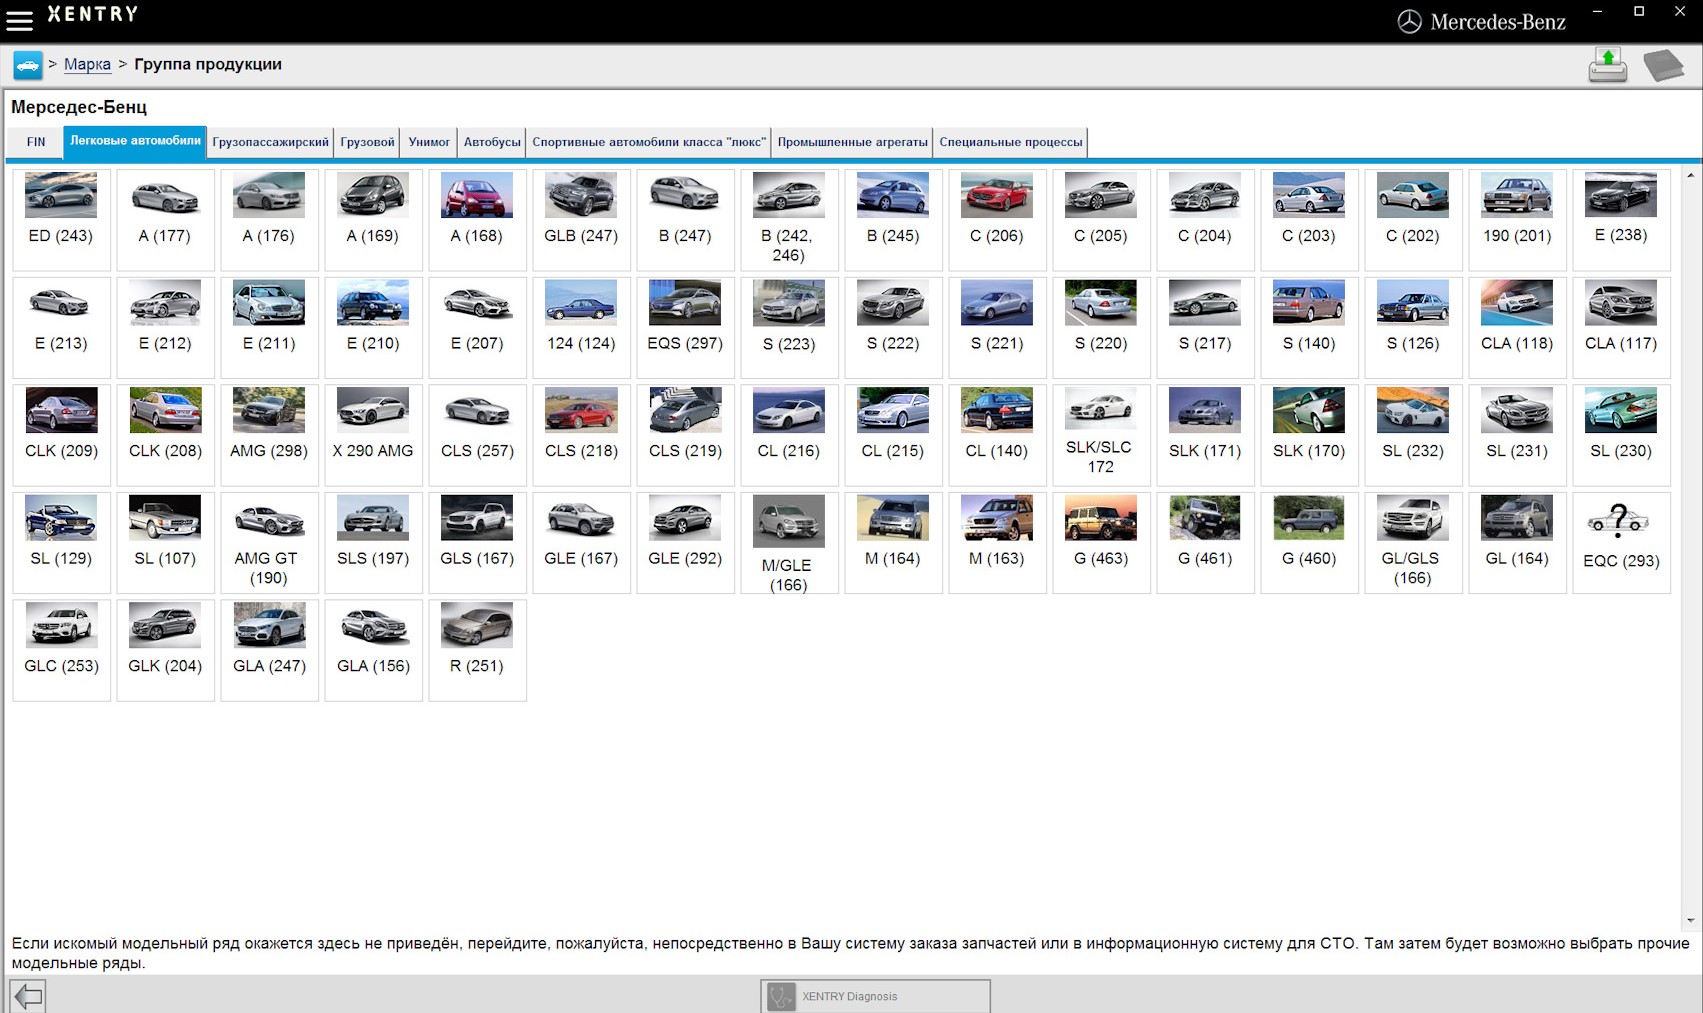Viewport: 1703px width, 1013px height.
Task: Select the S (140) model
Action: [x=1309, y=327]
